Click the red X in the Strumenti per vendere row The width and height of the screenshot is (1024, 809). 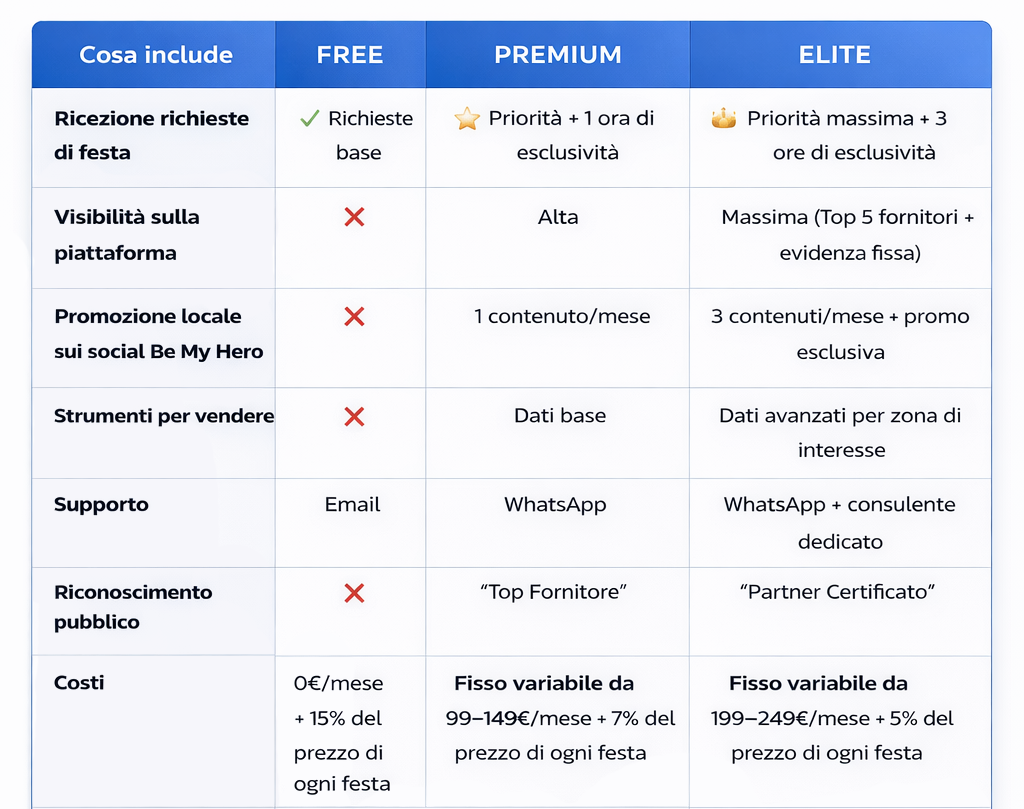point(354,416)
